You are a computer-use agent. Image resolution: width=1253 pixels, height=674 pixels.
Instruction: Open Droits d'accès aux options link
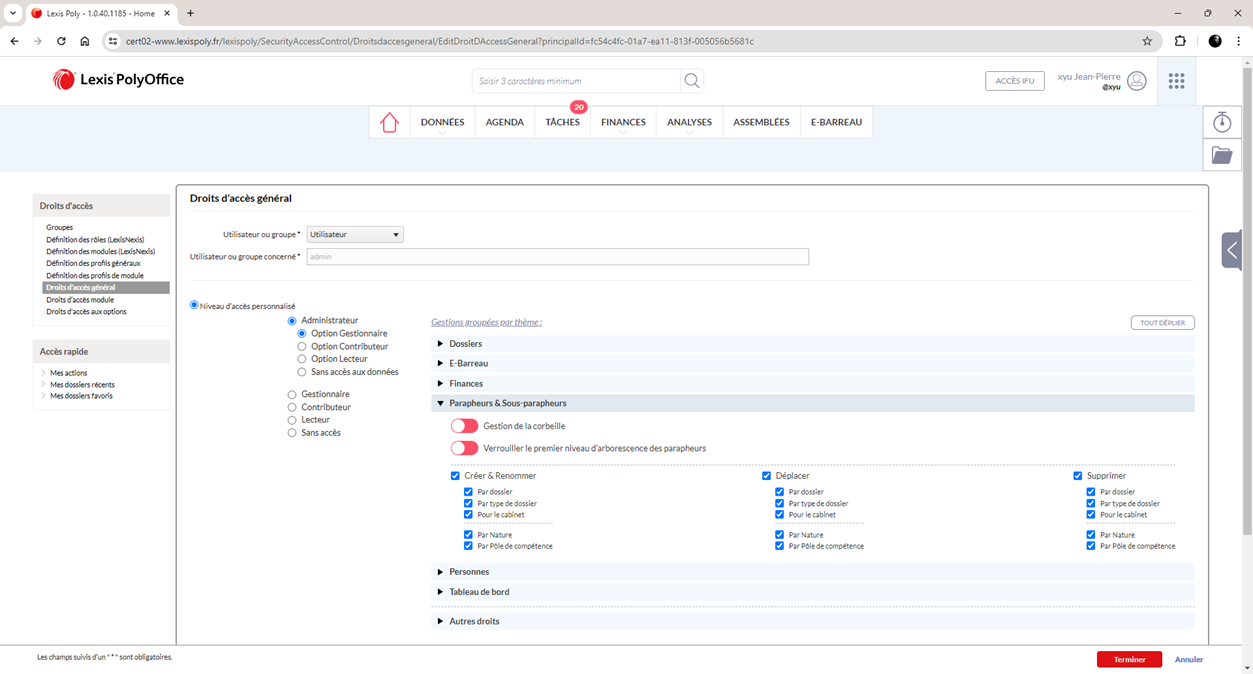click(x=86, y=312)
